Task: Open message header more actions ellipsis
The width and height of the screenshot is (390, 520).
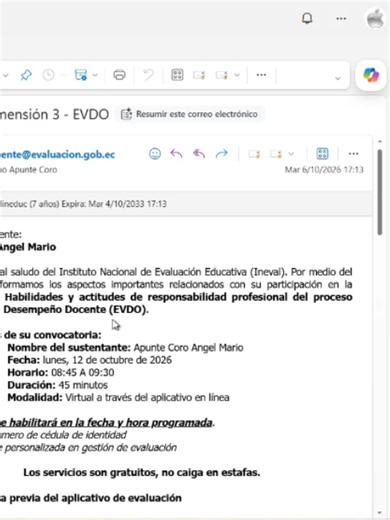Action: tap(353, 154)
